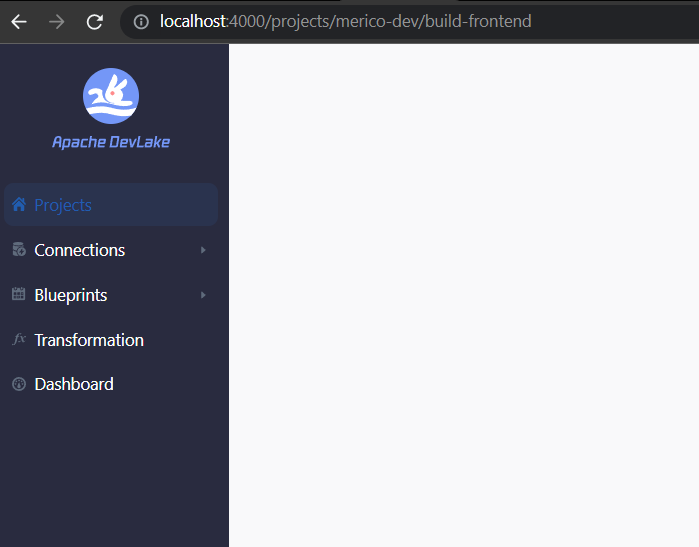Click the Apache DevLake title text
This screenshot has height=547, width=699.
[111, 142]
